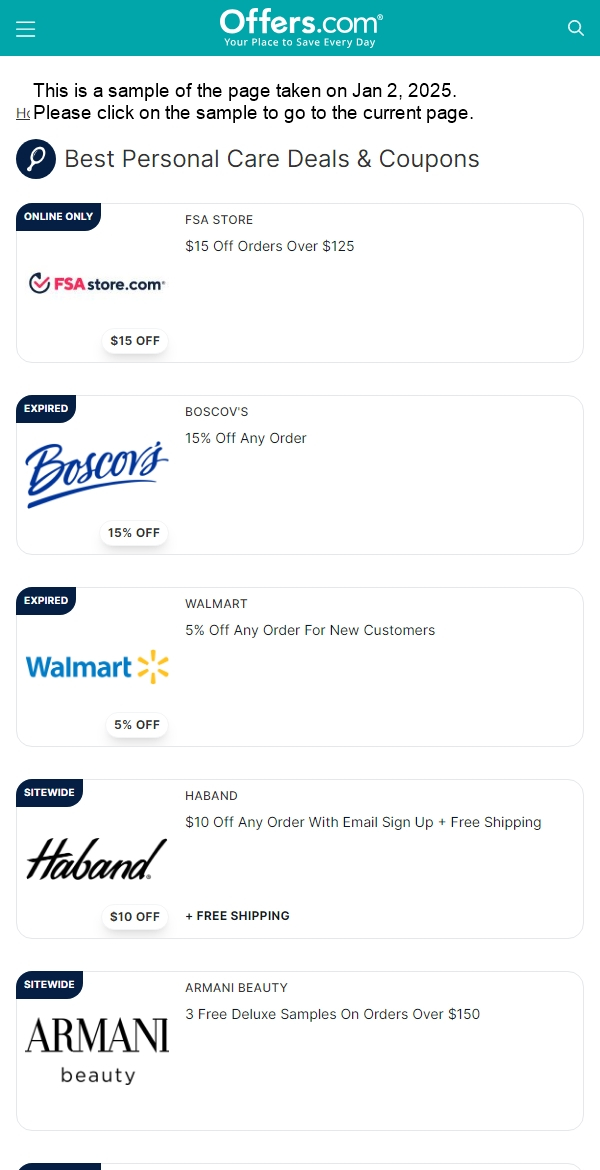Click the FSAstore.com logo
The image size is (600, 1170).
point(97,284)
